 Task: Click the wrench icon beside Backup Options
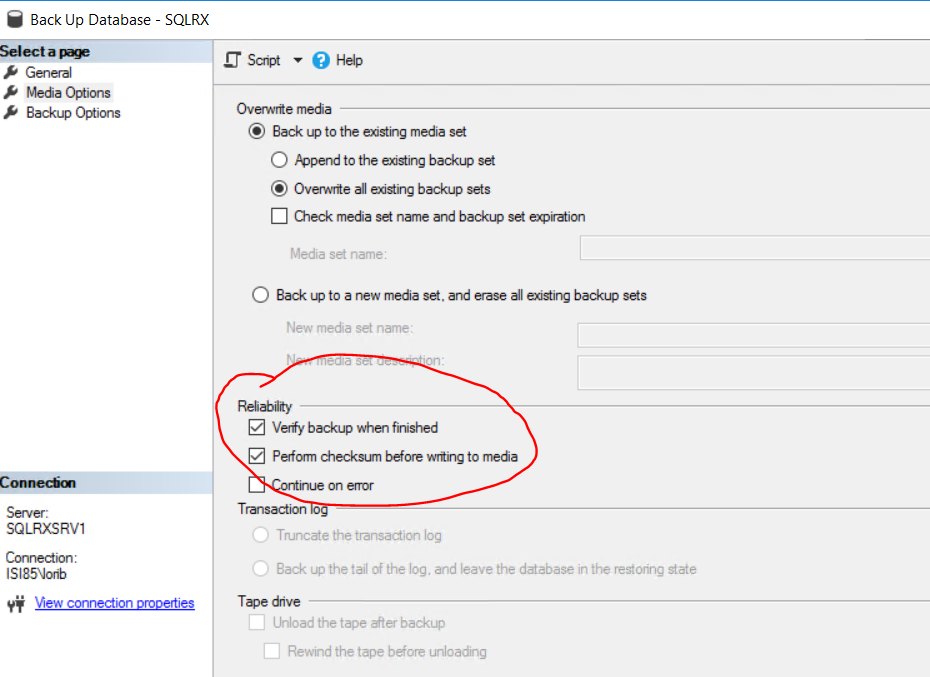pyautogui.click(x=11, y=113)
